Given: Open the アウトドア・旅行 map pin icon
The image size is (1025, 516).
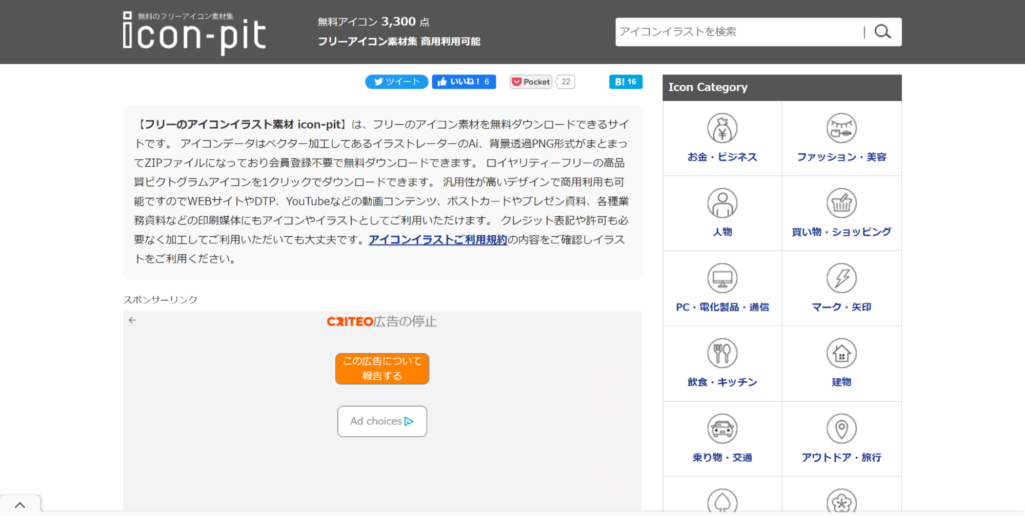Looking at the screenshot, I should (841, 428).
